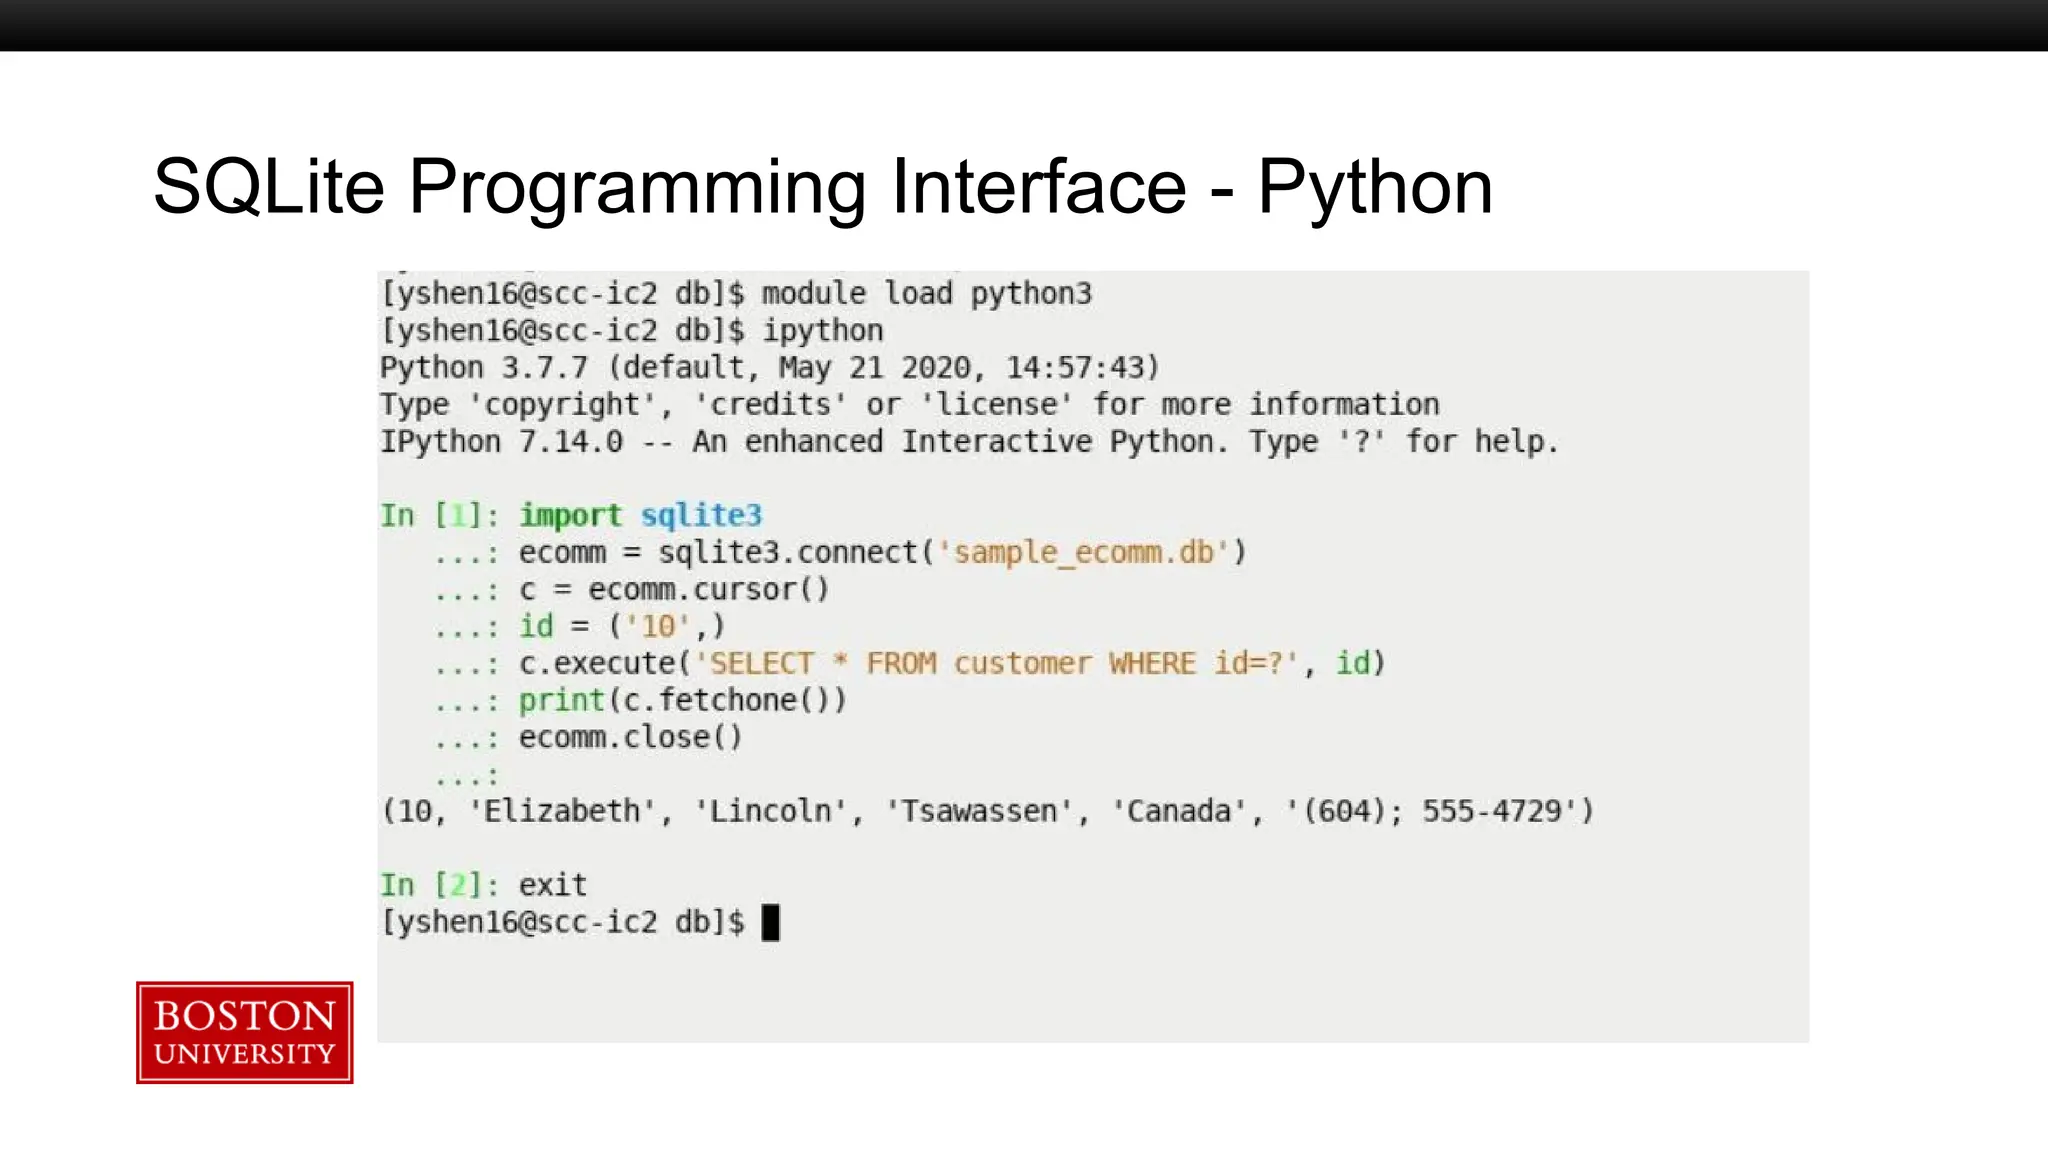Click the 'c = ecomm.cursor()' line
The width and height of the screenshot is (2048, 1152).
[632, 590]
